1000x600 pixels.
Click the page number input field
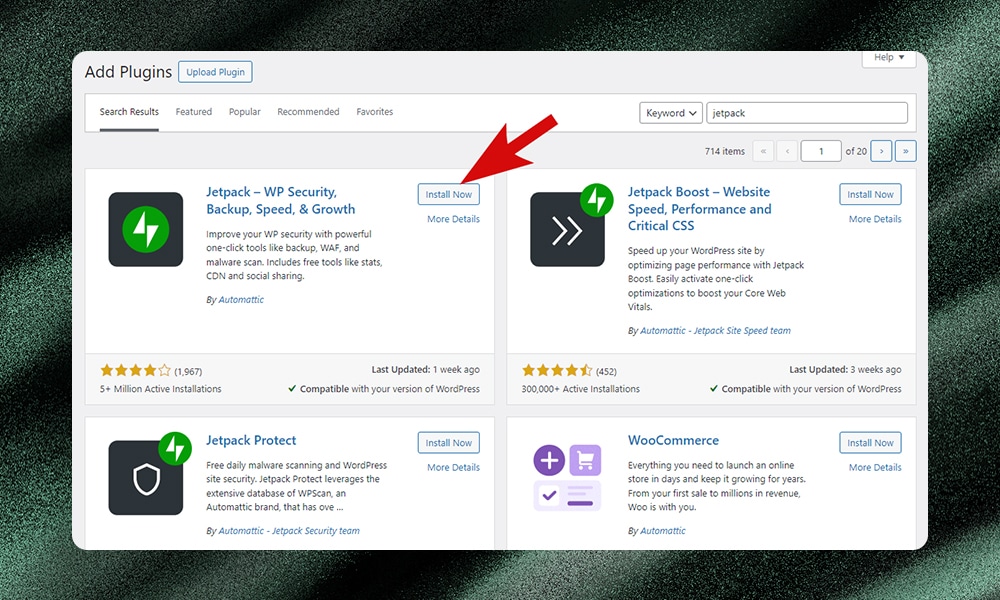coord(821,150)
